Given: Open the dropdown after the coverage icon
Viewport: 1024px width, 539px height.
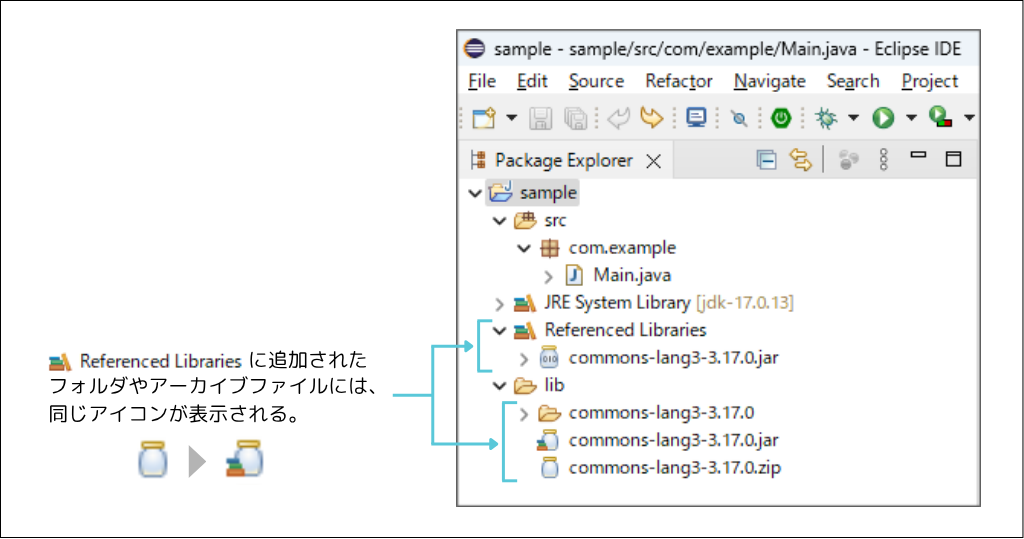Looking at the screenshot, I should (969, 118).
